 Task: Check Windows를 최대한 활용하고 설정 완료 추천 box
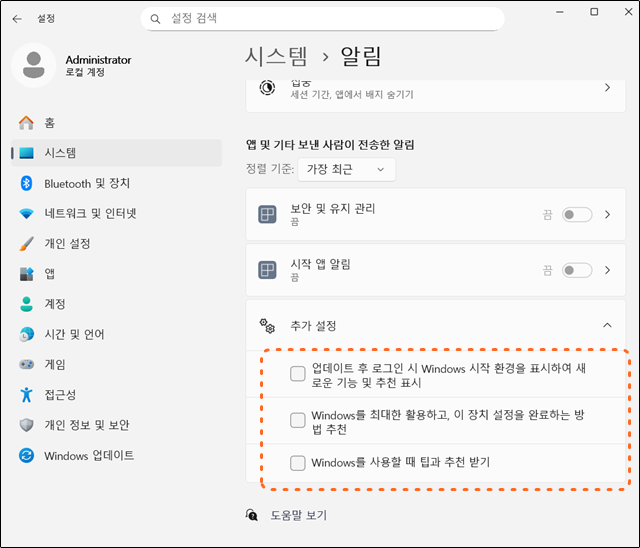(x=298, y=420)
